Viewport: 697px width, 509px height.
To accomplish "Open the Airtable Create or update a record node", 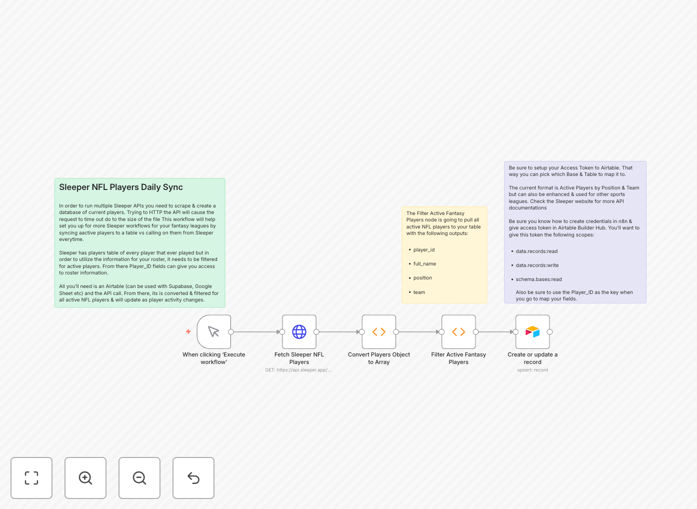I will click(x=533, y=332).
